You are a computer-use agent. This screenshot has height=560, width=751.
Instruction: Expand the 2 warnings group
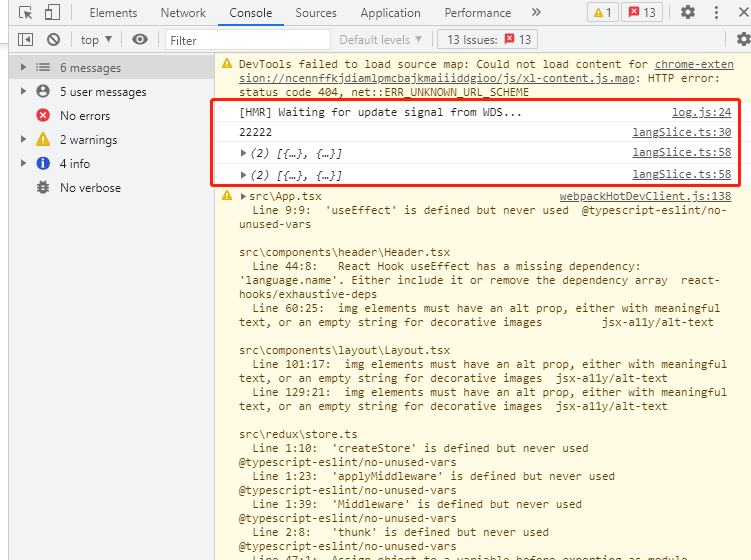click(x=23, y=139)
